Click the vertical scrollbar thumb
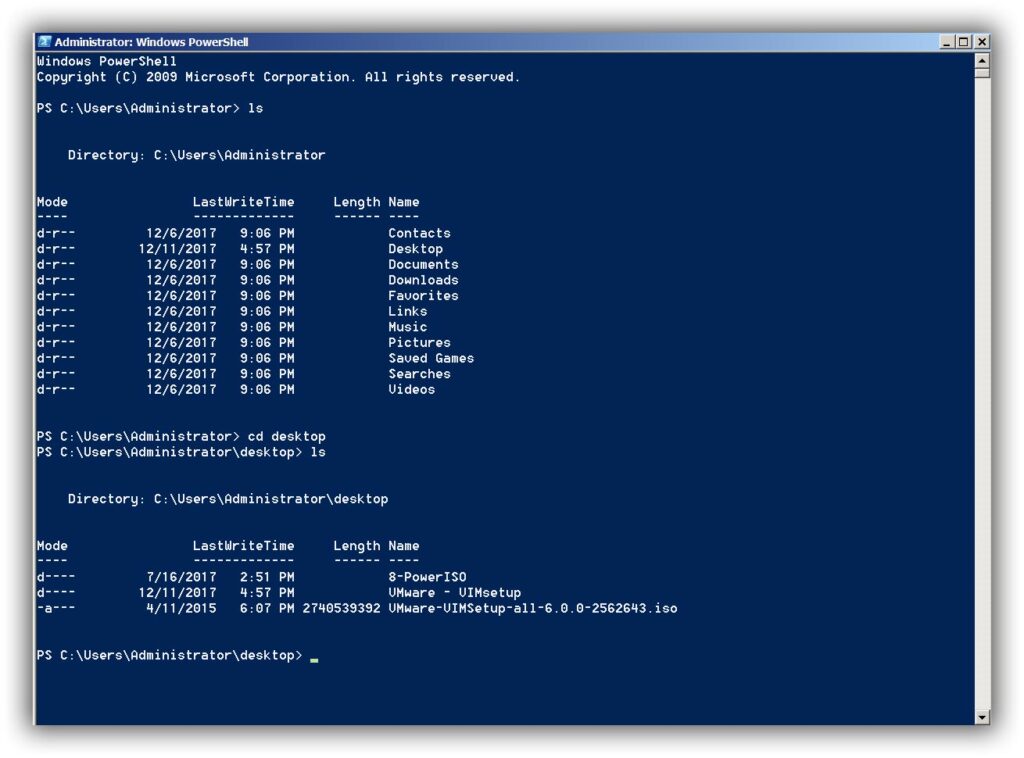 tap(982, 73)
